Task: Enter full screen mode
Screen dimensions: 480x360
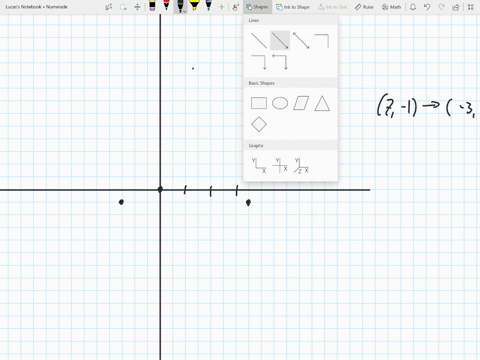Action: [x=471, y=7]
